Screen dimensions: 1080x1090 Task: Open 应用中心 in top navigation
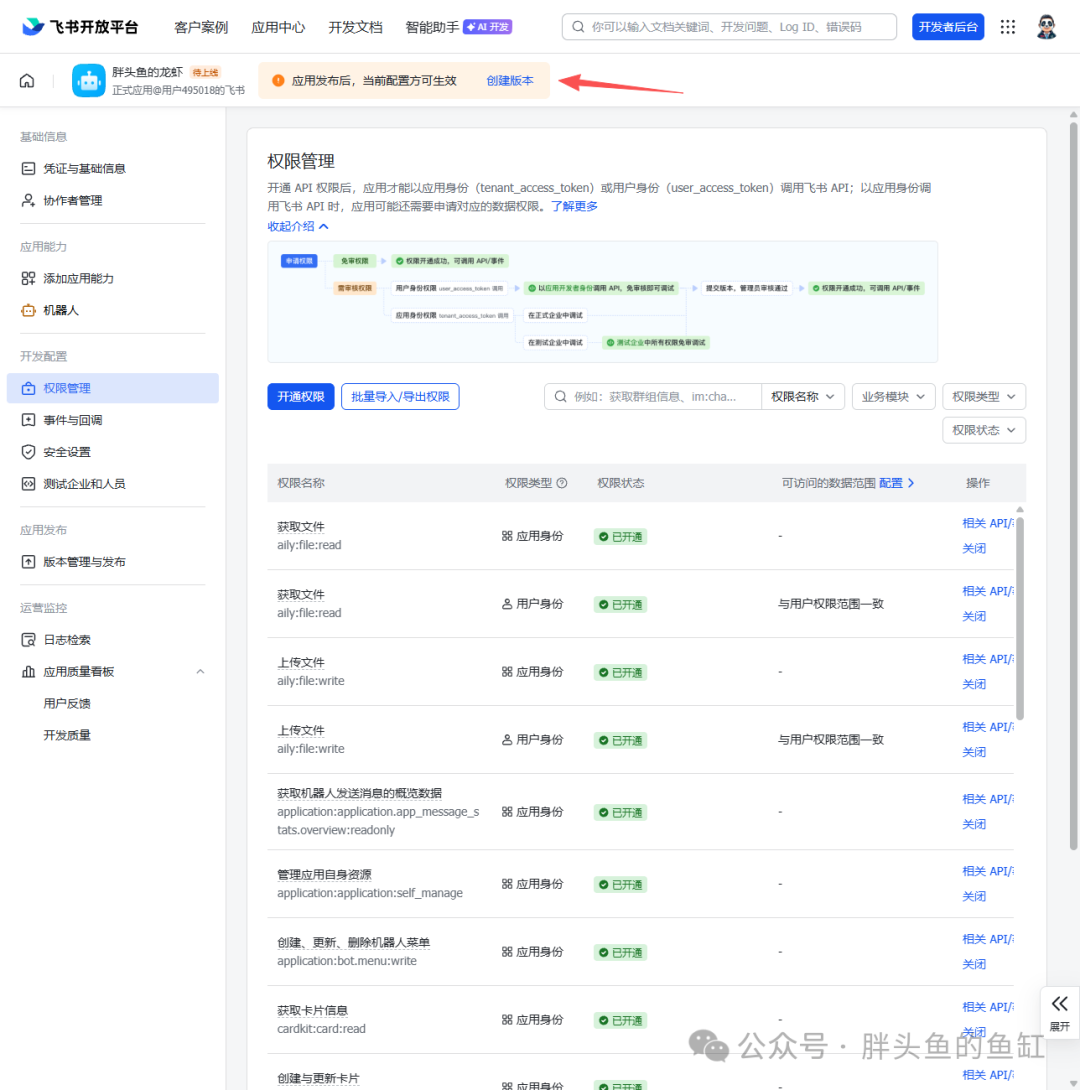[278, 27]
